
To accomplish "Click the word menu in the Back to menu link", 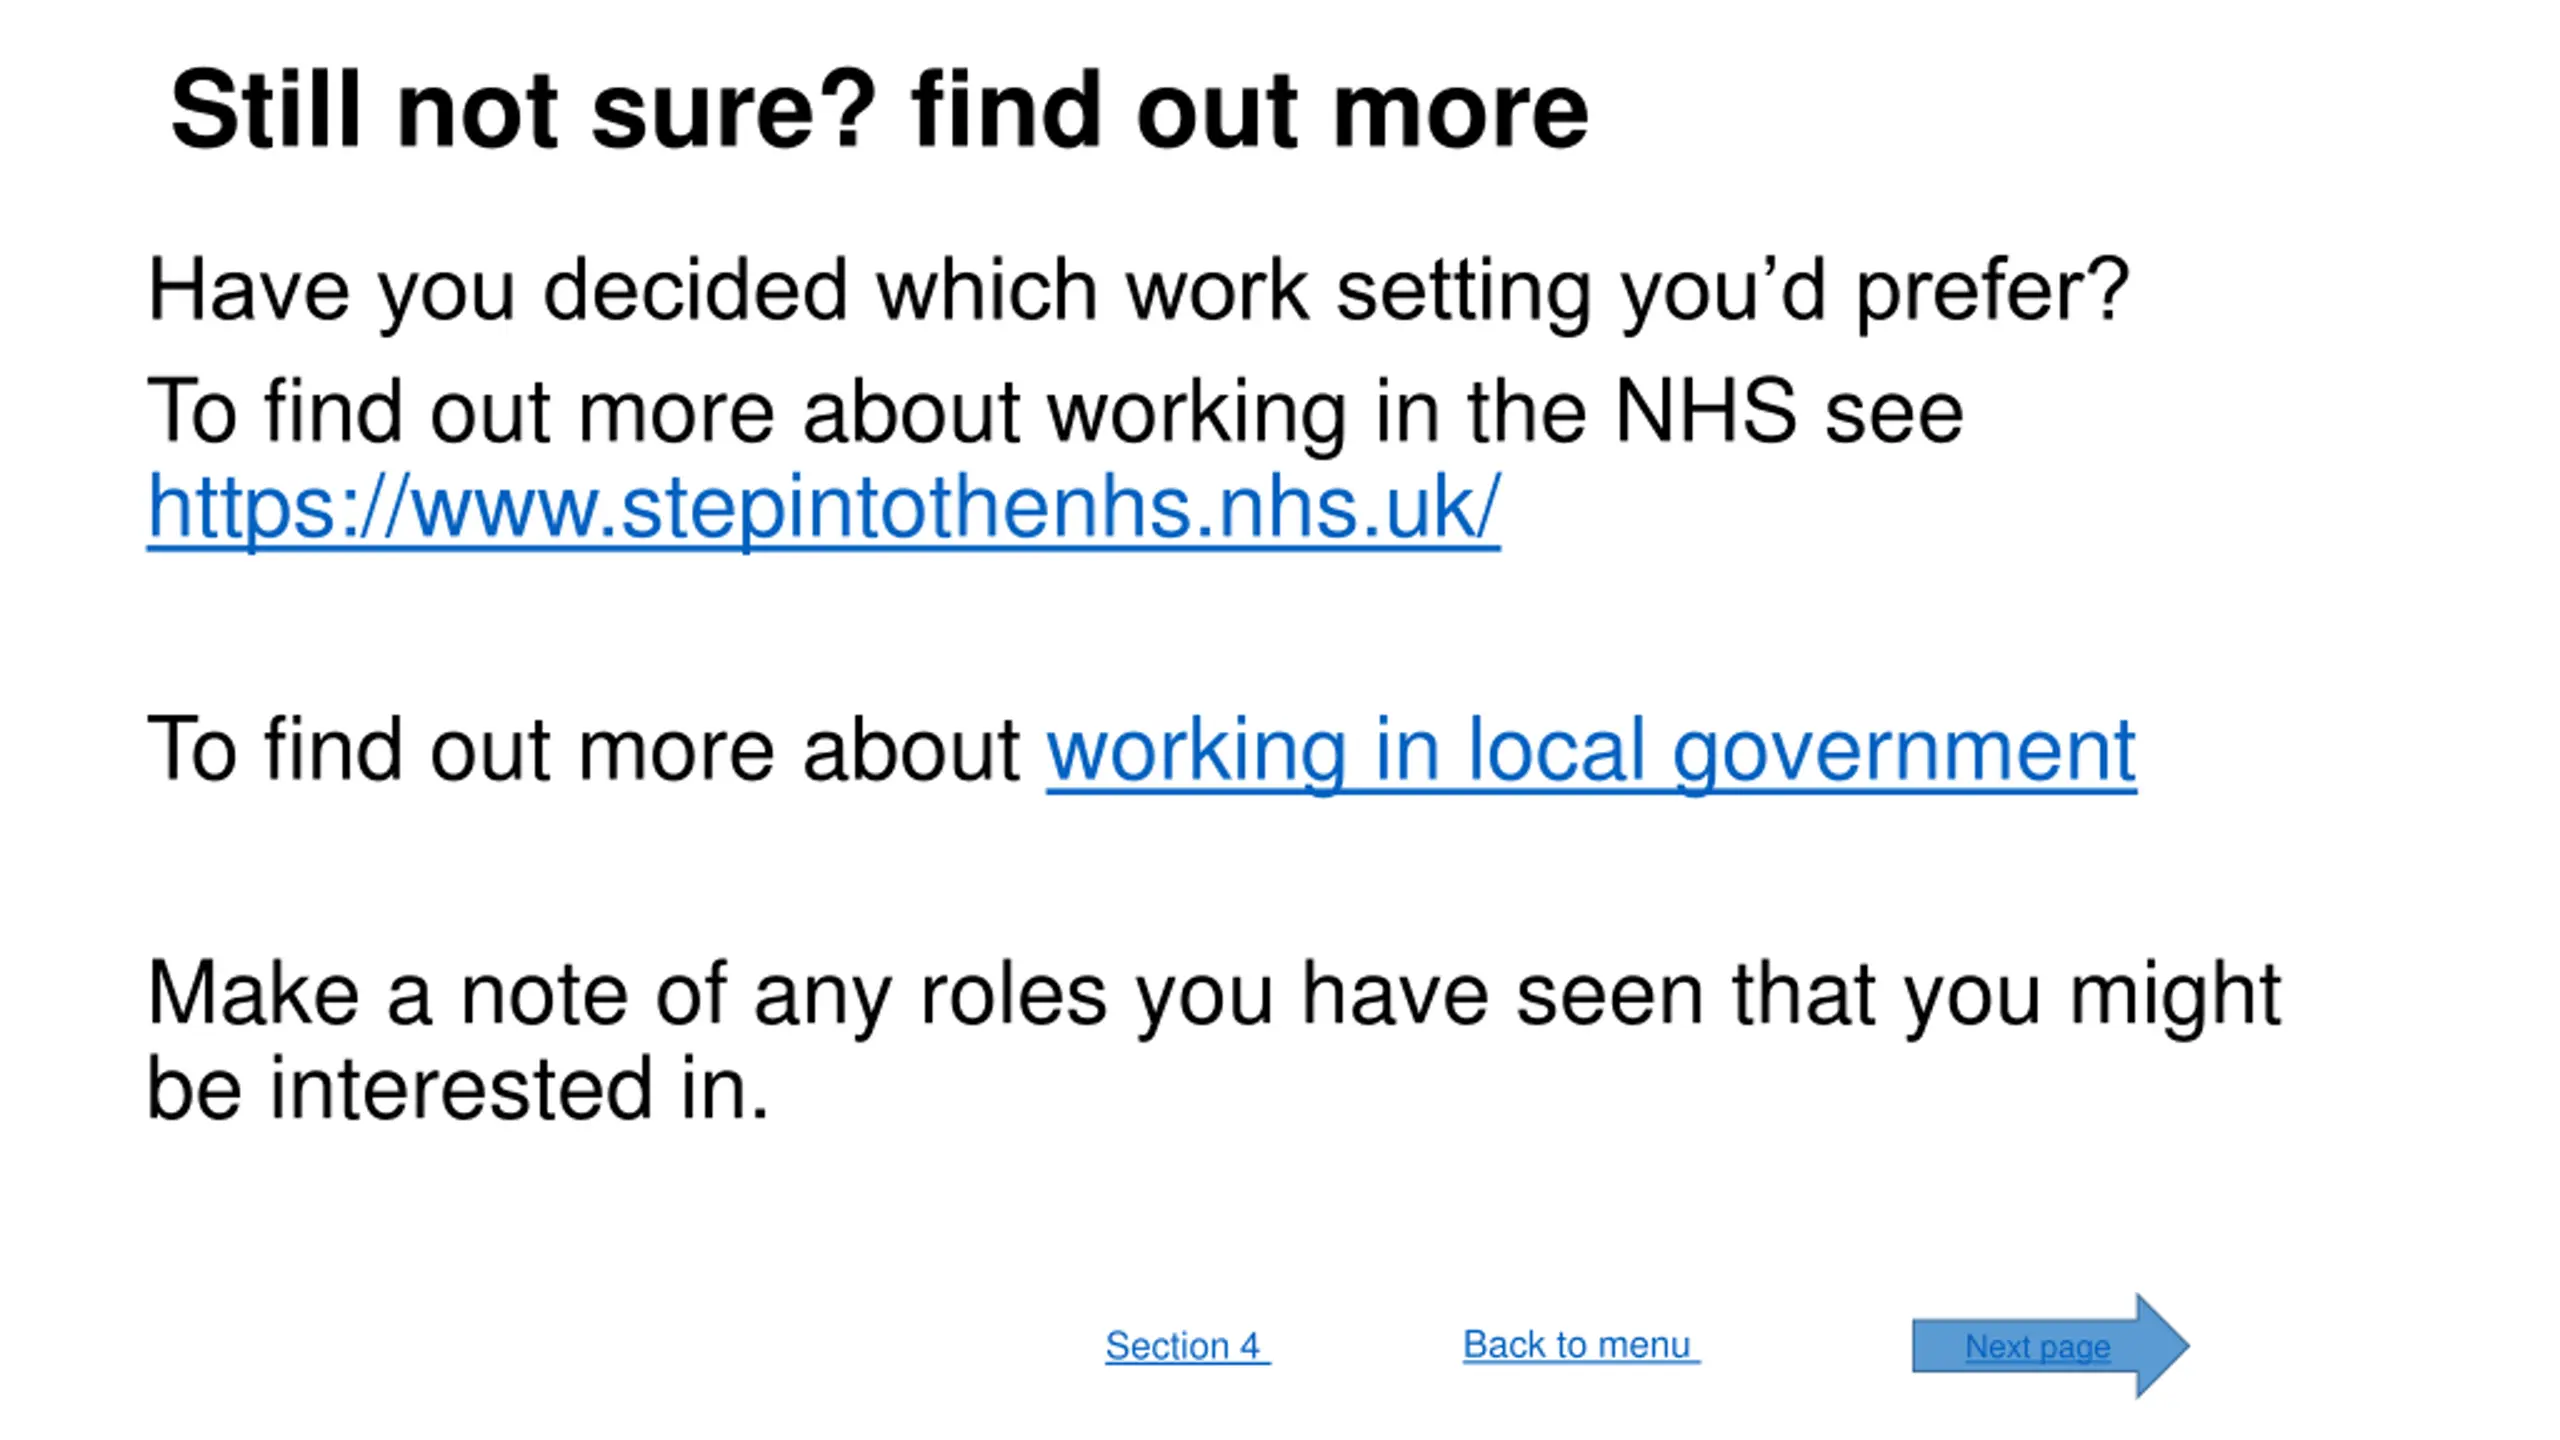I will pyautogui.click(x=1643, y=1346).
